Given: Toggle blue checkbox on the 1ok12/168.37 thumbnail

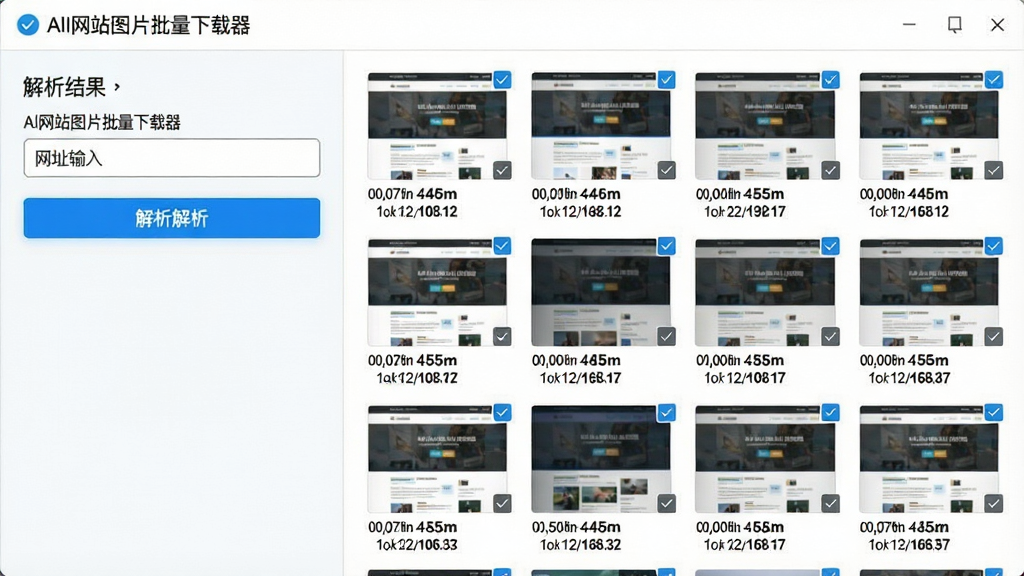Looking at the screenshot, I should point(994,246).
